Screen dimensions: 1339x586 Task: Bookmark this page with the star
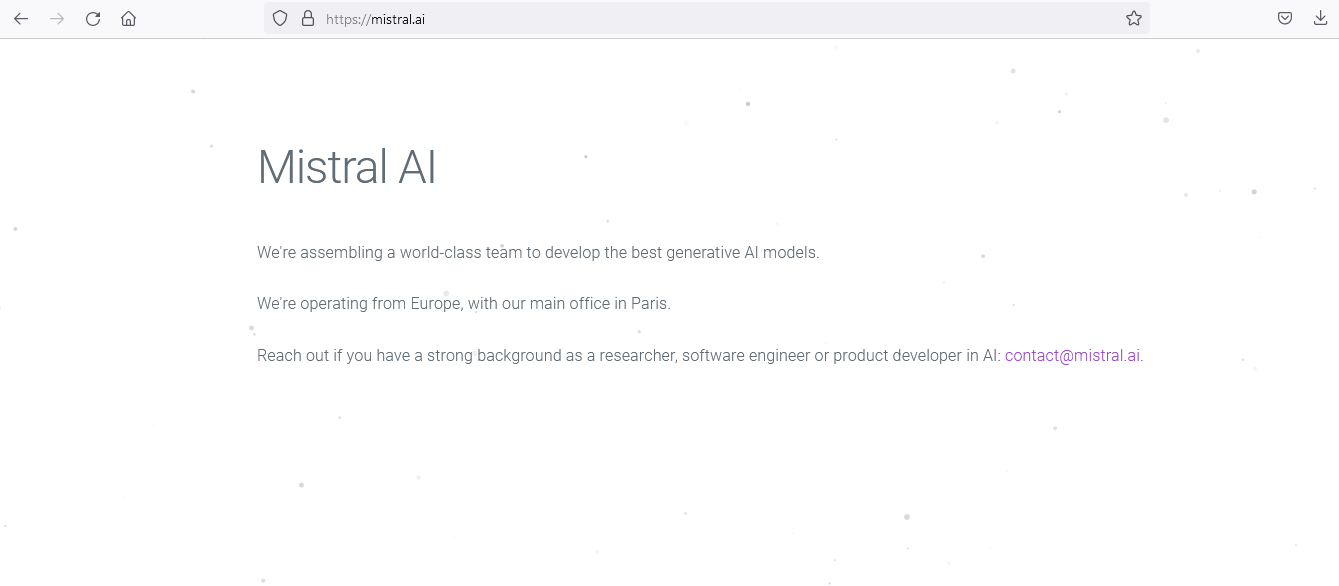(x=1134, y=18)
